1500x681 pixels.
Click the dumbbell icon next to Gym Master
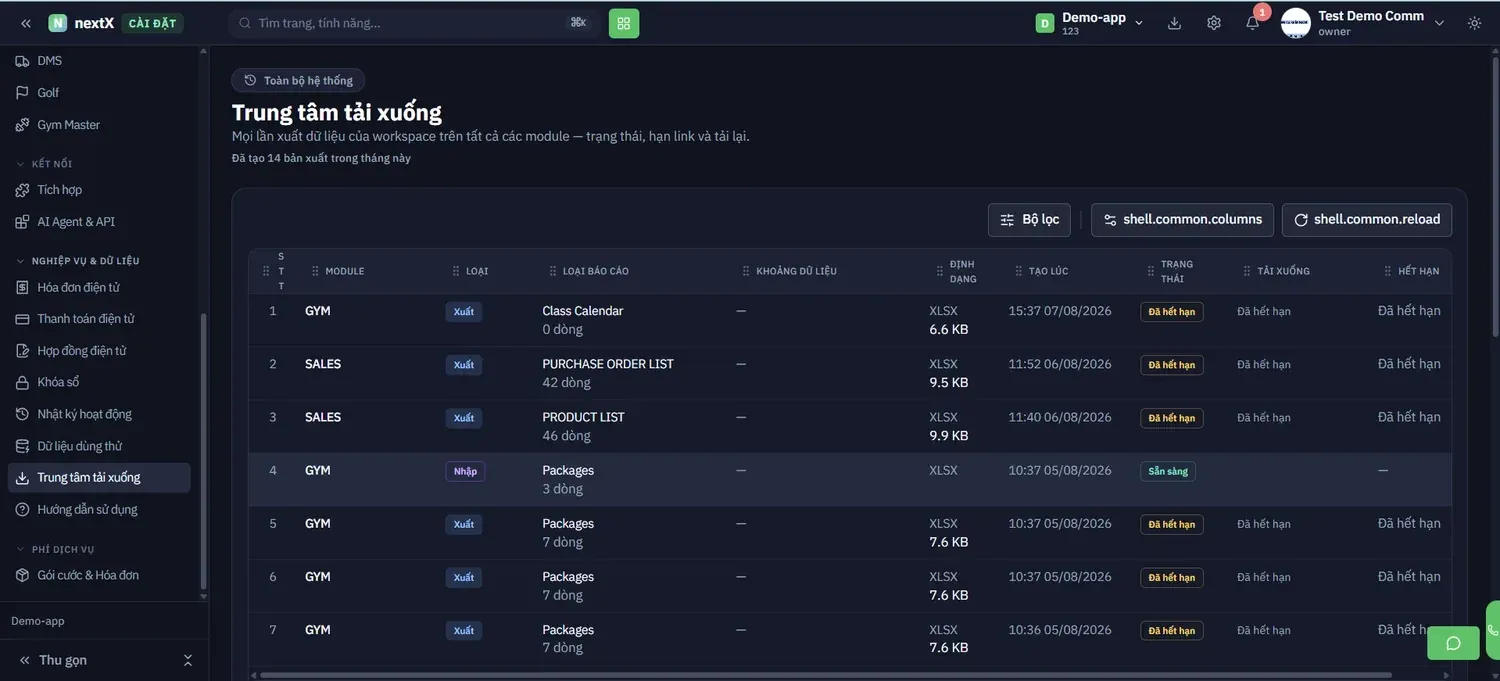[x=22, y=125]
